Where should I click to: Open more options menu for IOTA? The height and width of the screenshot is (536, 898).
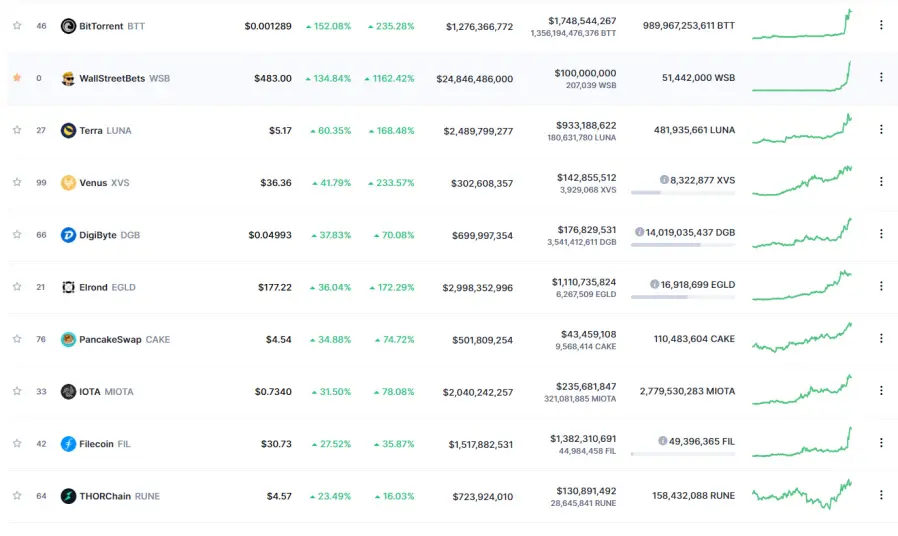coord(881,391)
